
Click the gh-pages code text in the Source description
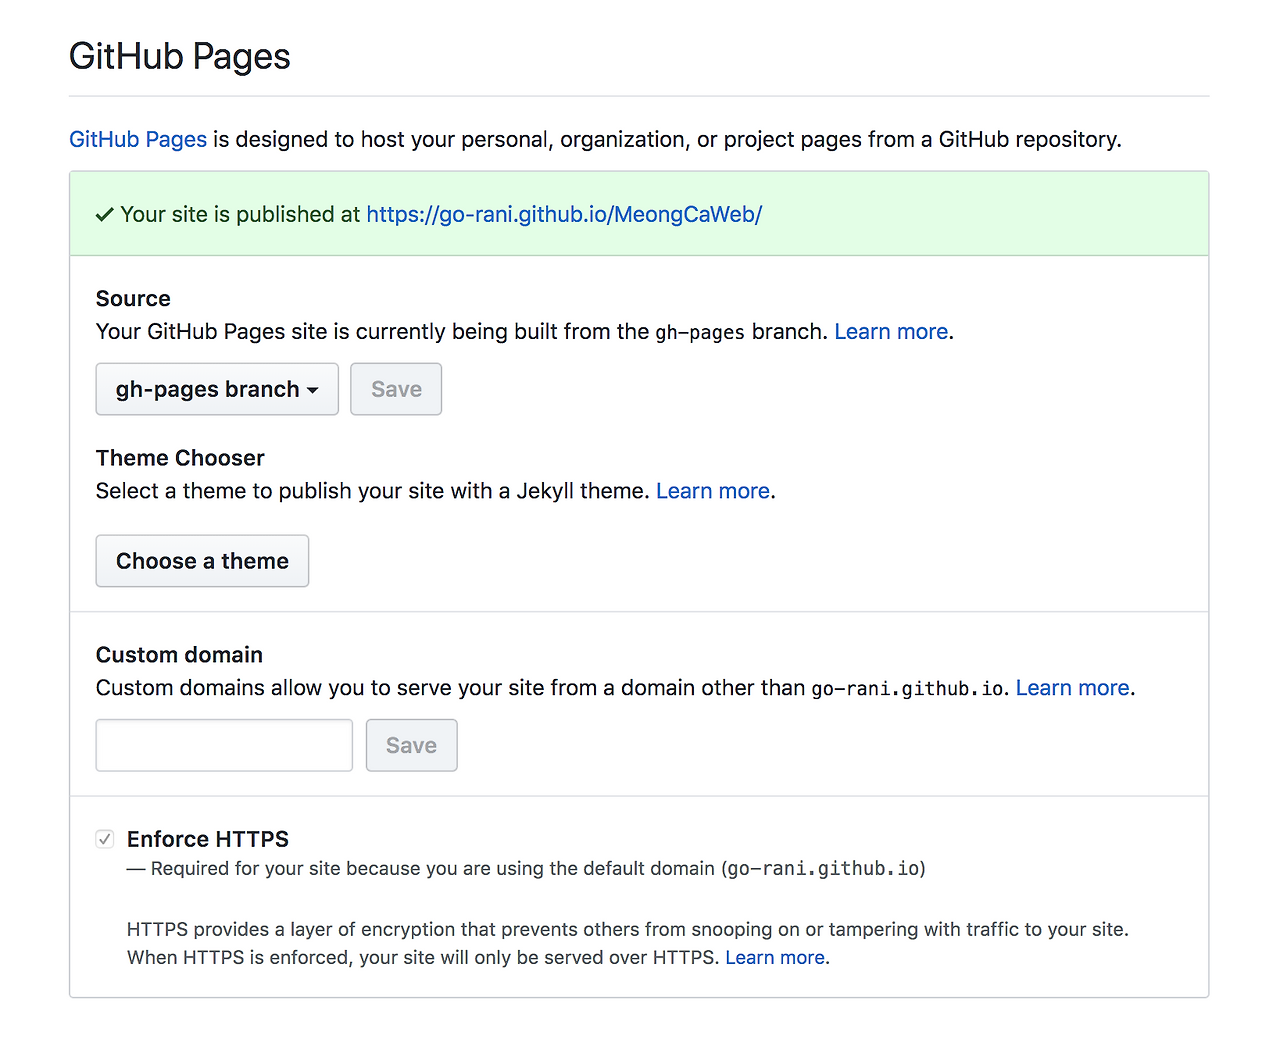coord(699,332)
